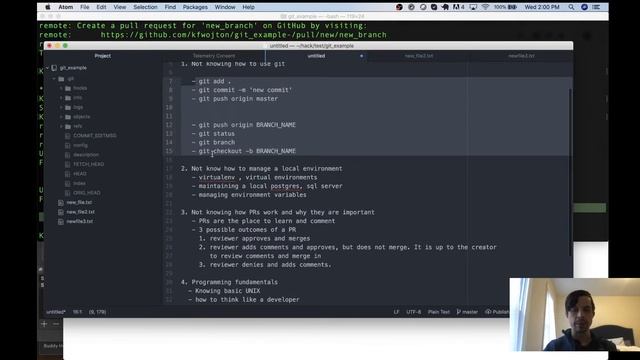
Task: Open ORIG_HEAD in the tree
Action: 87,193
